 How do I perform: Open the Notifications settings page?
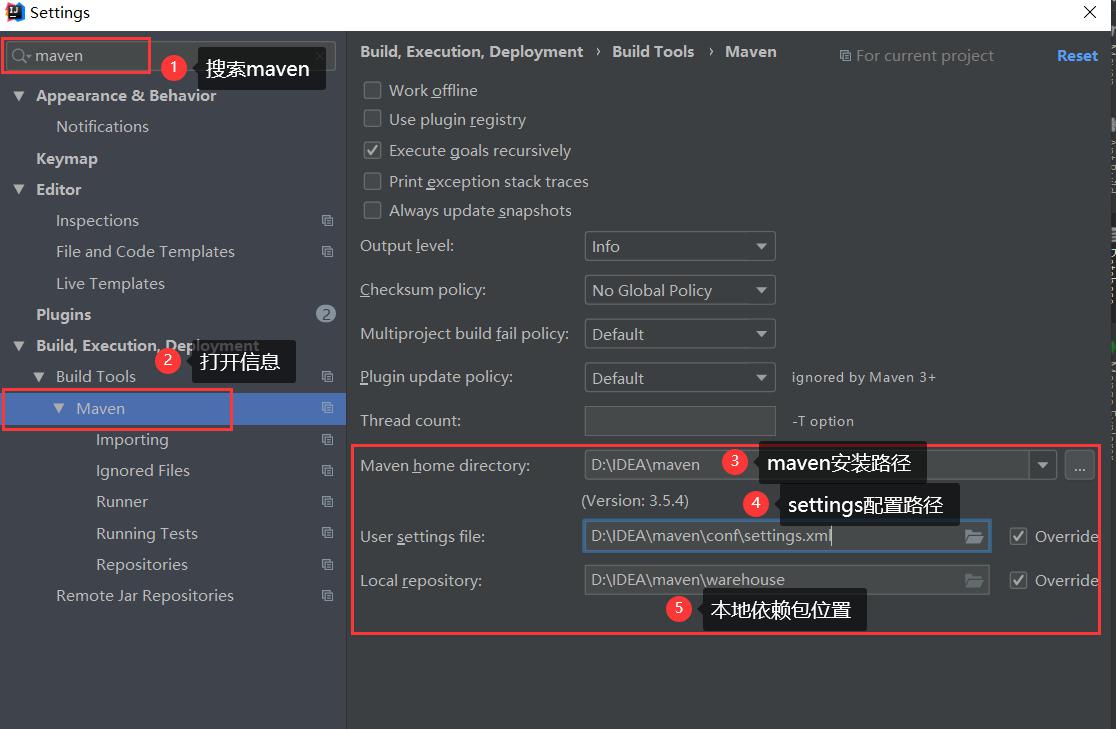click(102, 127)
